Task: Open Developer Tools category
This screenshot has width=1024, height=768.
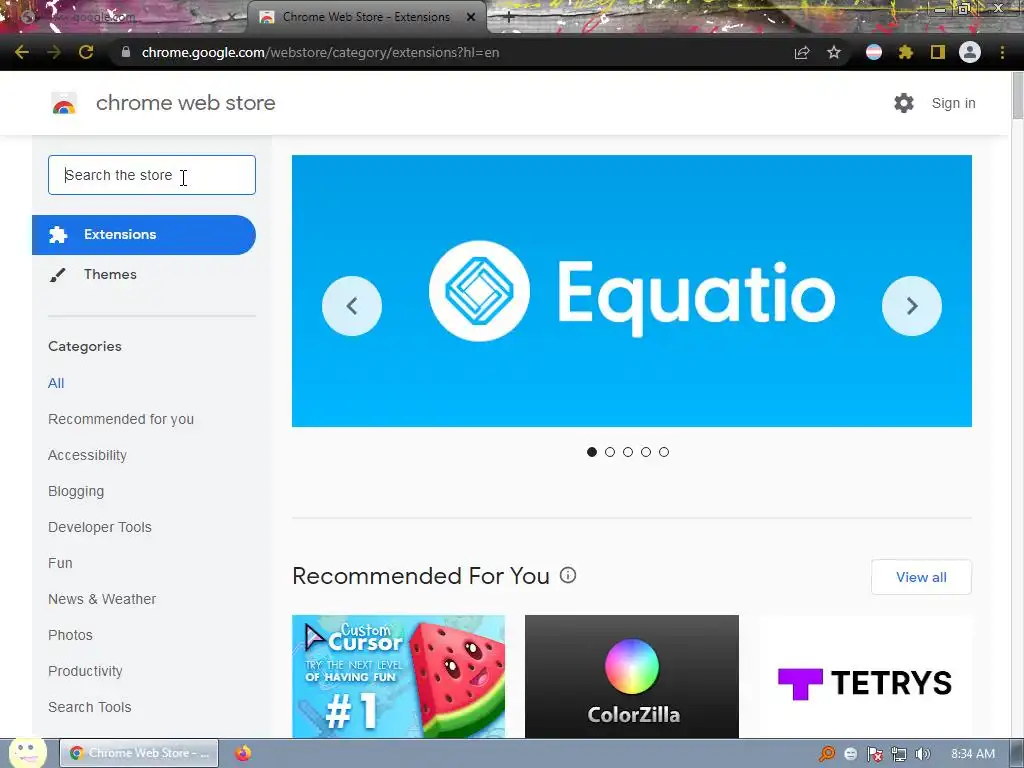Action: 100,527
